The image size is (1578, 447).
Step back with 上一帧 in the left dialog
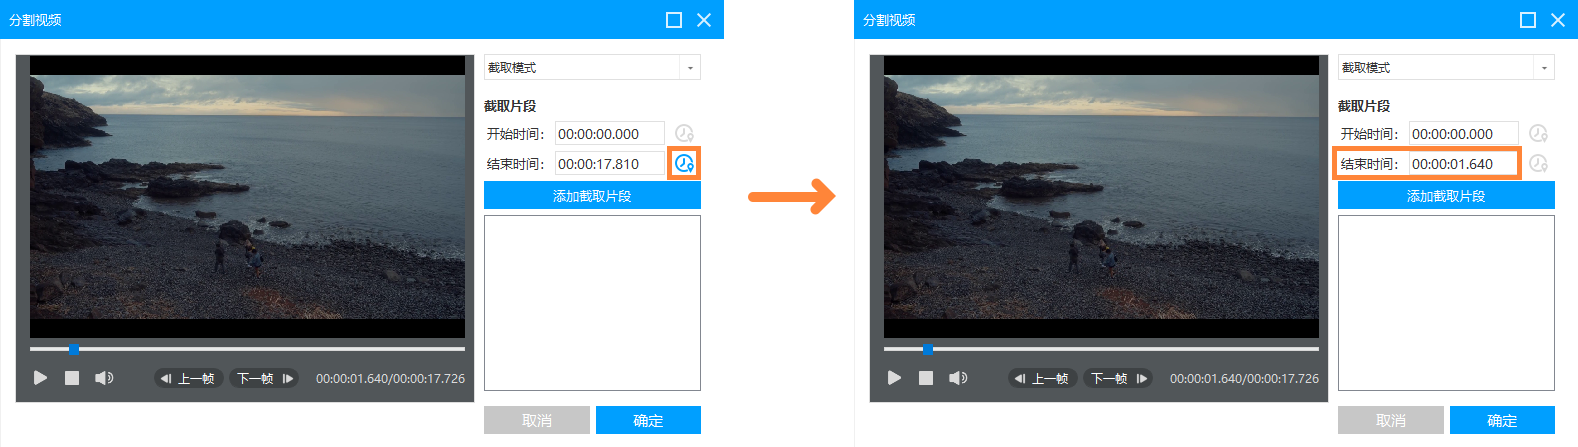click(187, 378)
